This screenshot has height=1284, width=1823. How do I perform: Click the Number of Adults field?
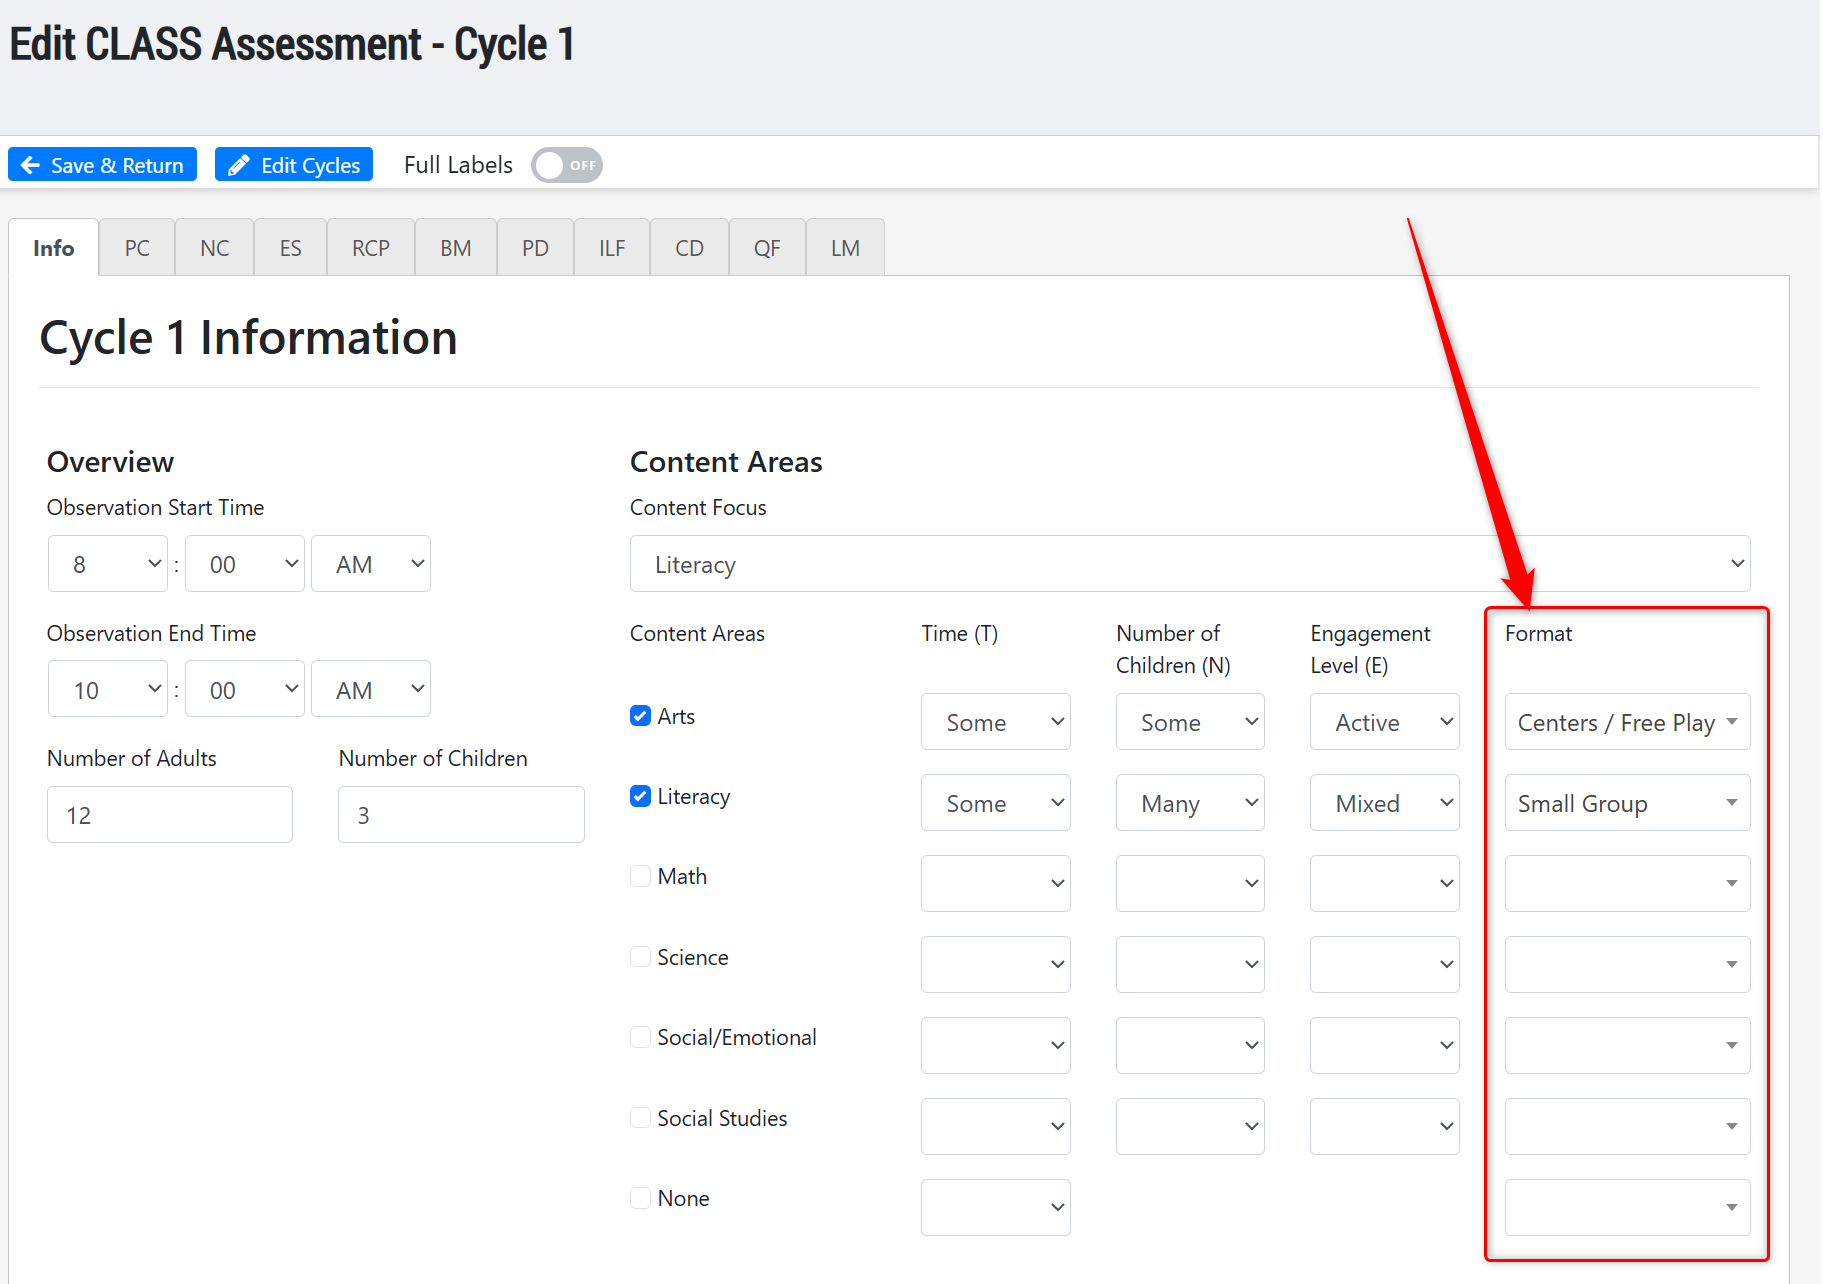[x=170, y=814]
